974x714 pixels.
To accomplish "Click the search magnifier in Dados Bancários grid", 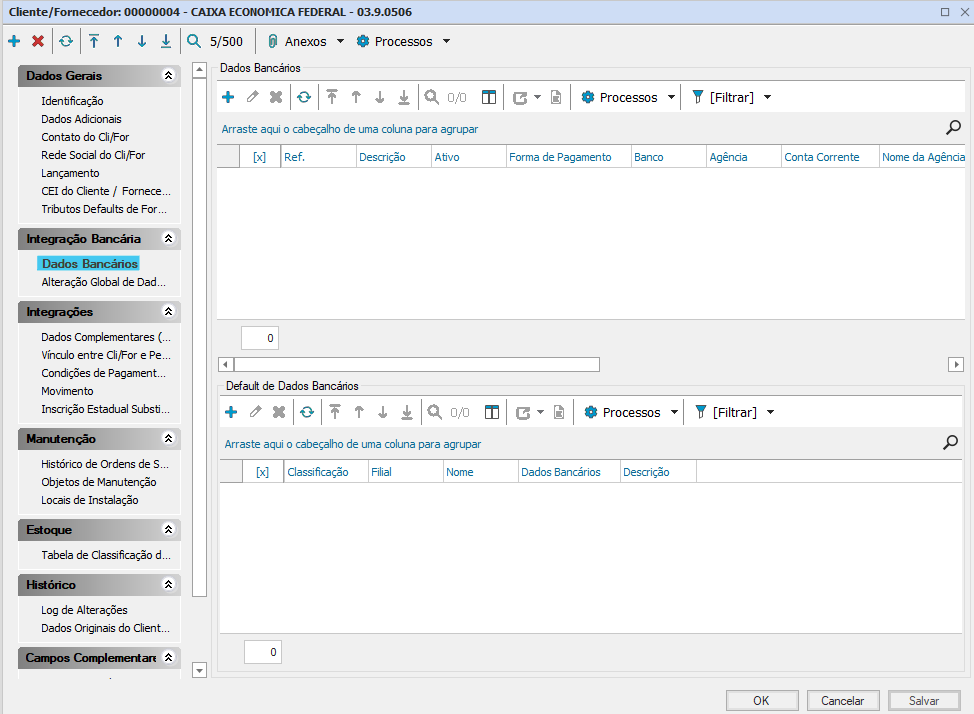I will (x=951, y=128).
